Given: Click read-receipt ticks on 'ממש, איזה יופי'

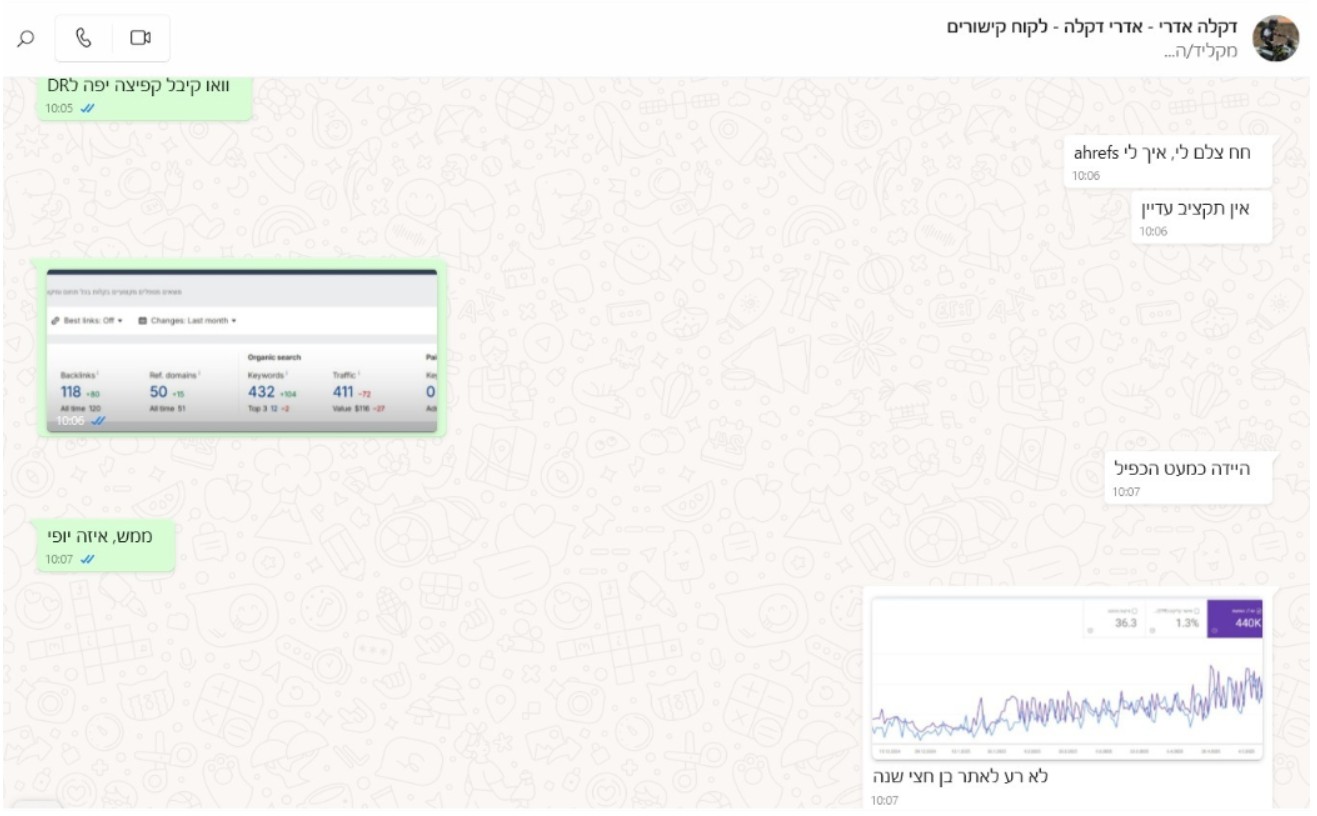Looking at the screenshot, I should pyautogui.click(x=88, y=559).
